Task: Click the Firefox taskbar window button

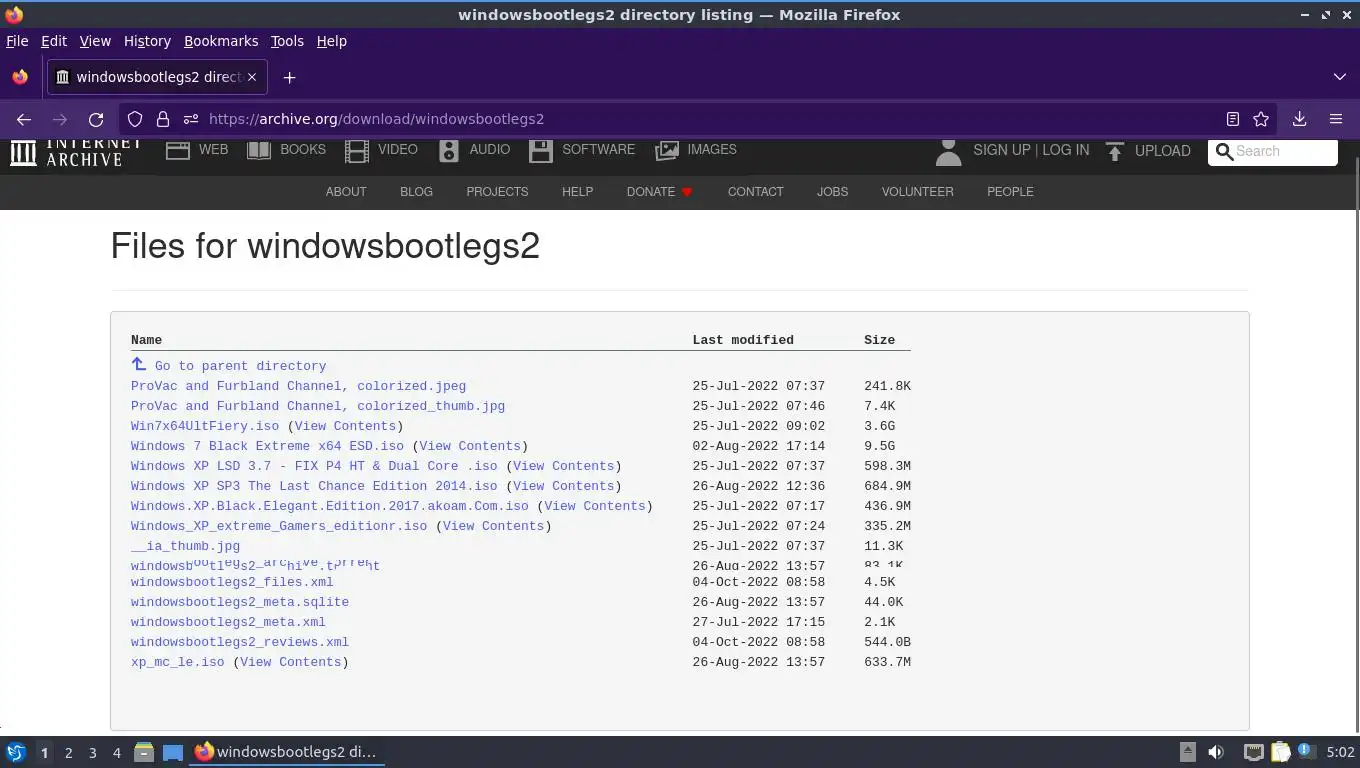Action: click(287, 752)
